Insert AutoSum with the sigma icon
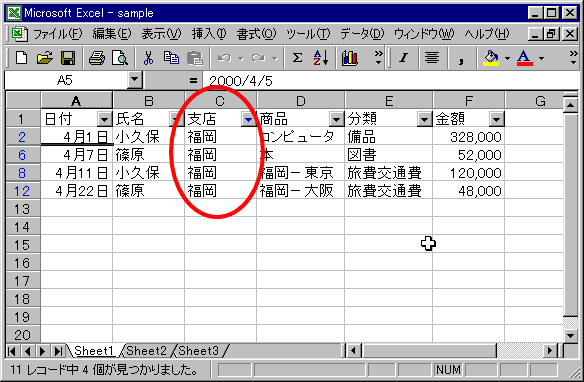This screenshot has width=584, height=382. tap(297, 58)
